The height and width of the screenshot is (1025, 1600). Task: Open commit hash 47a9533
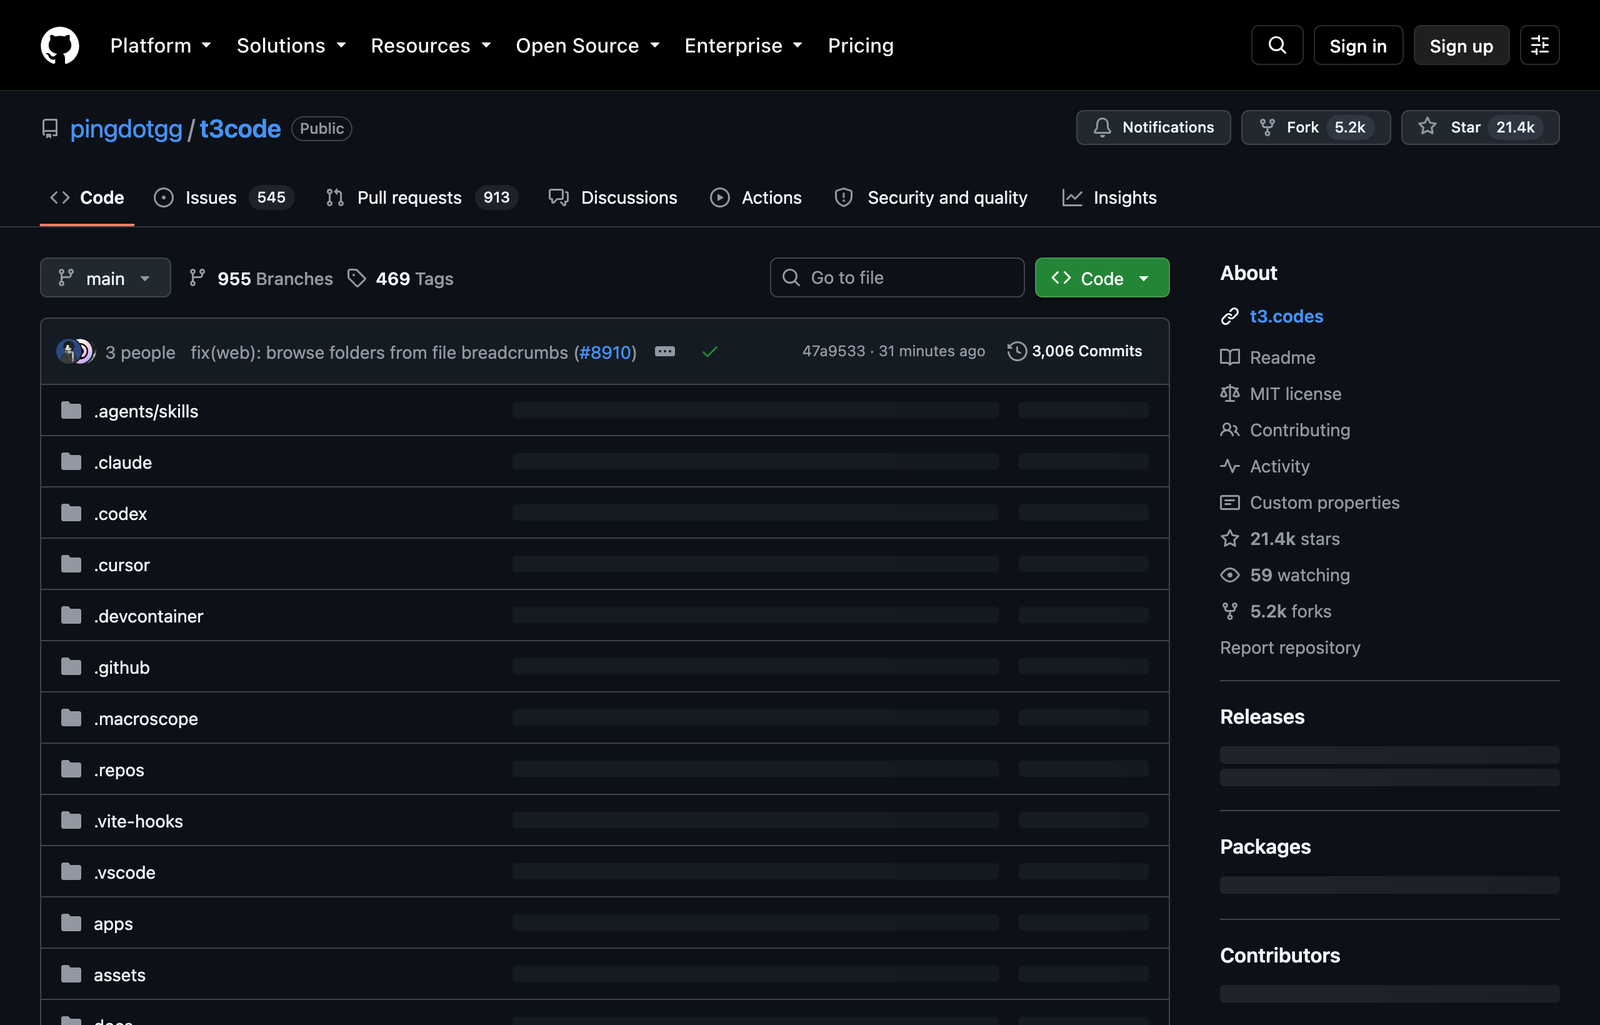click(x=833, y=351)
